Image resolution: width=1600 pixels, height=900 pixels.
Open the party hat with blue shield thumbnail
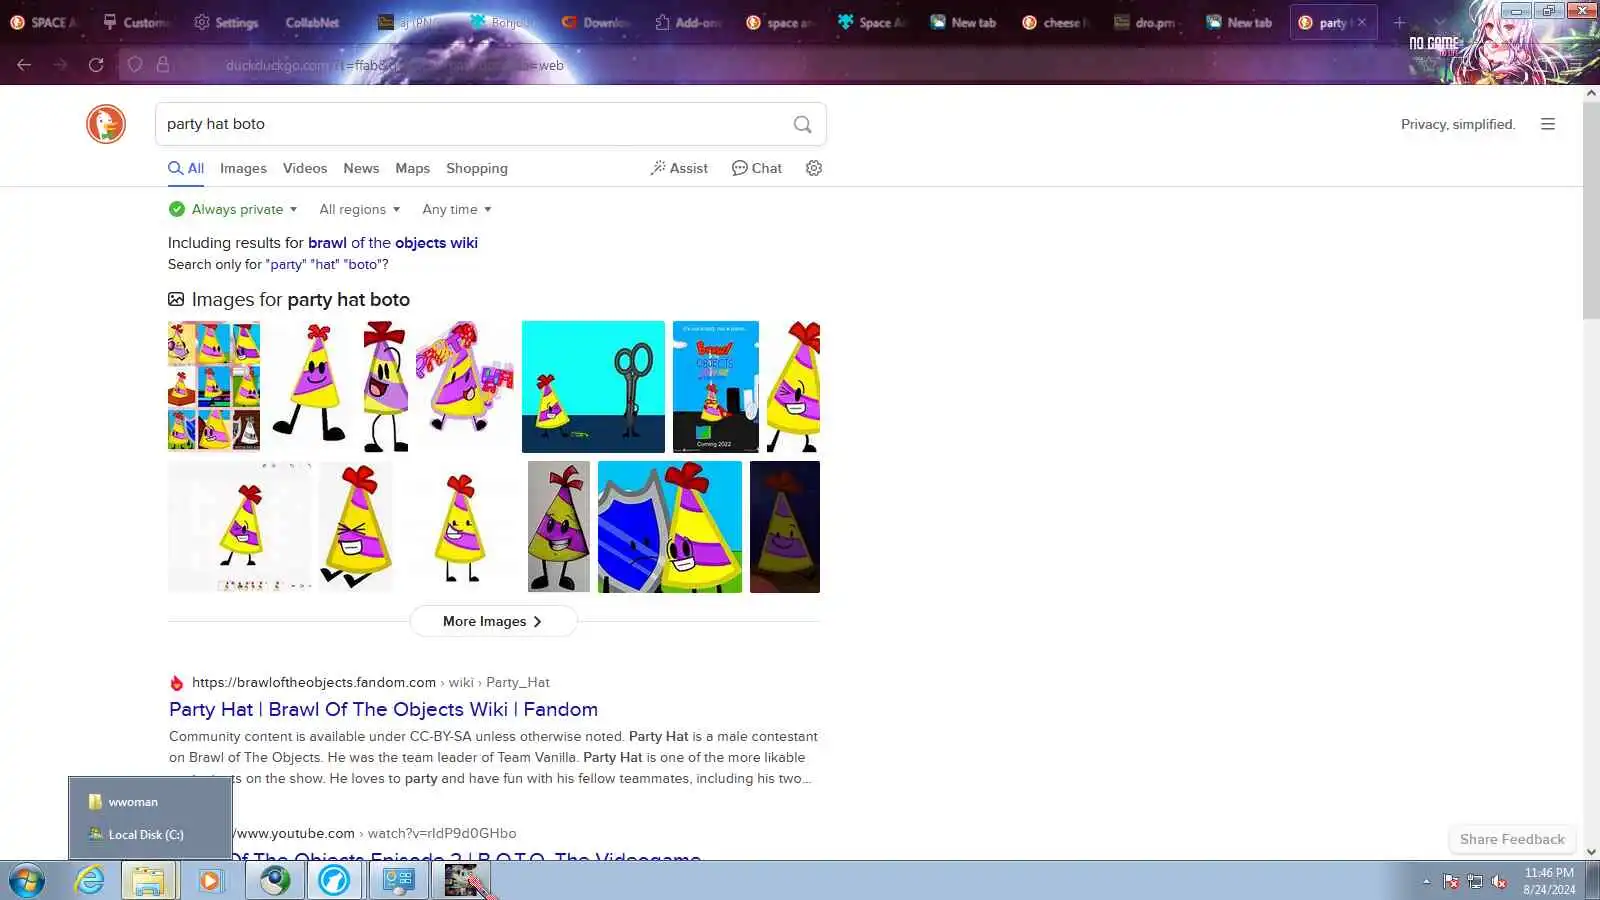(670, 527)
